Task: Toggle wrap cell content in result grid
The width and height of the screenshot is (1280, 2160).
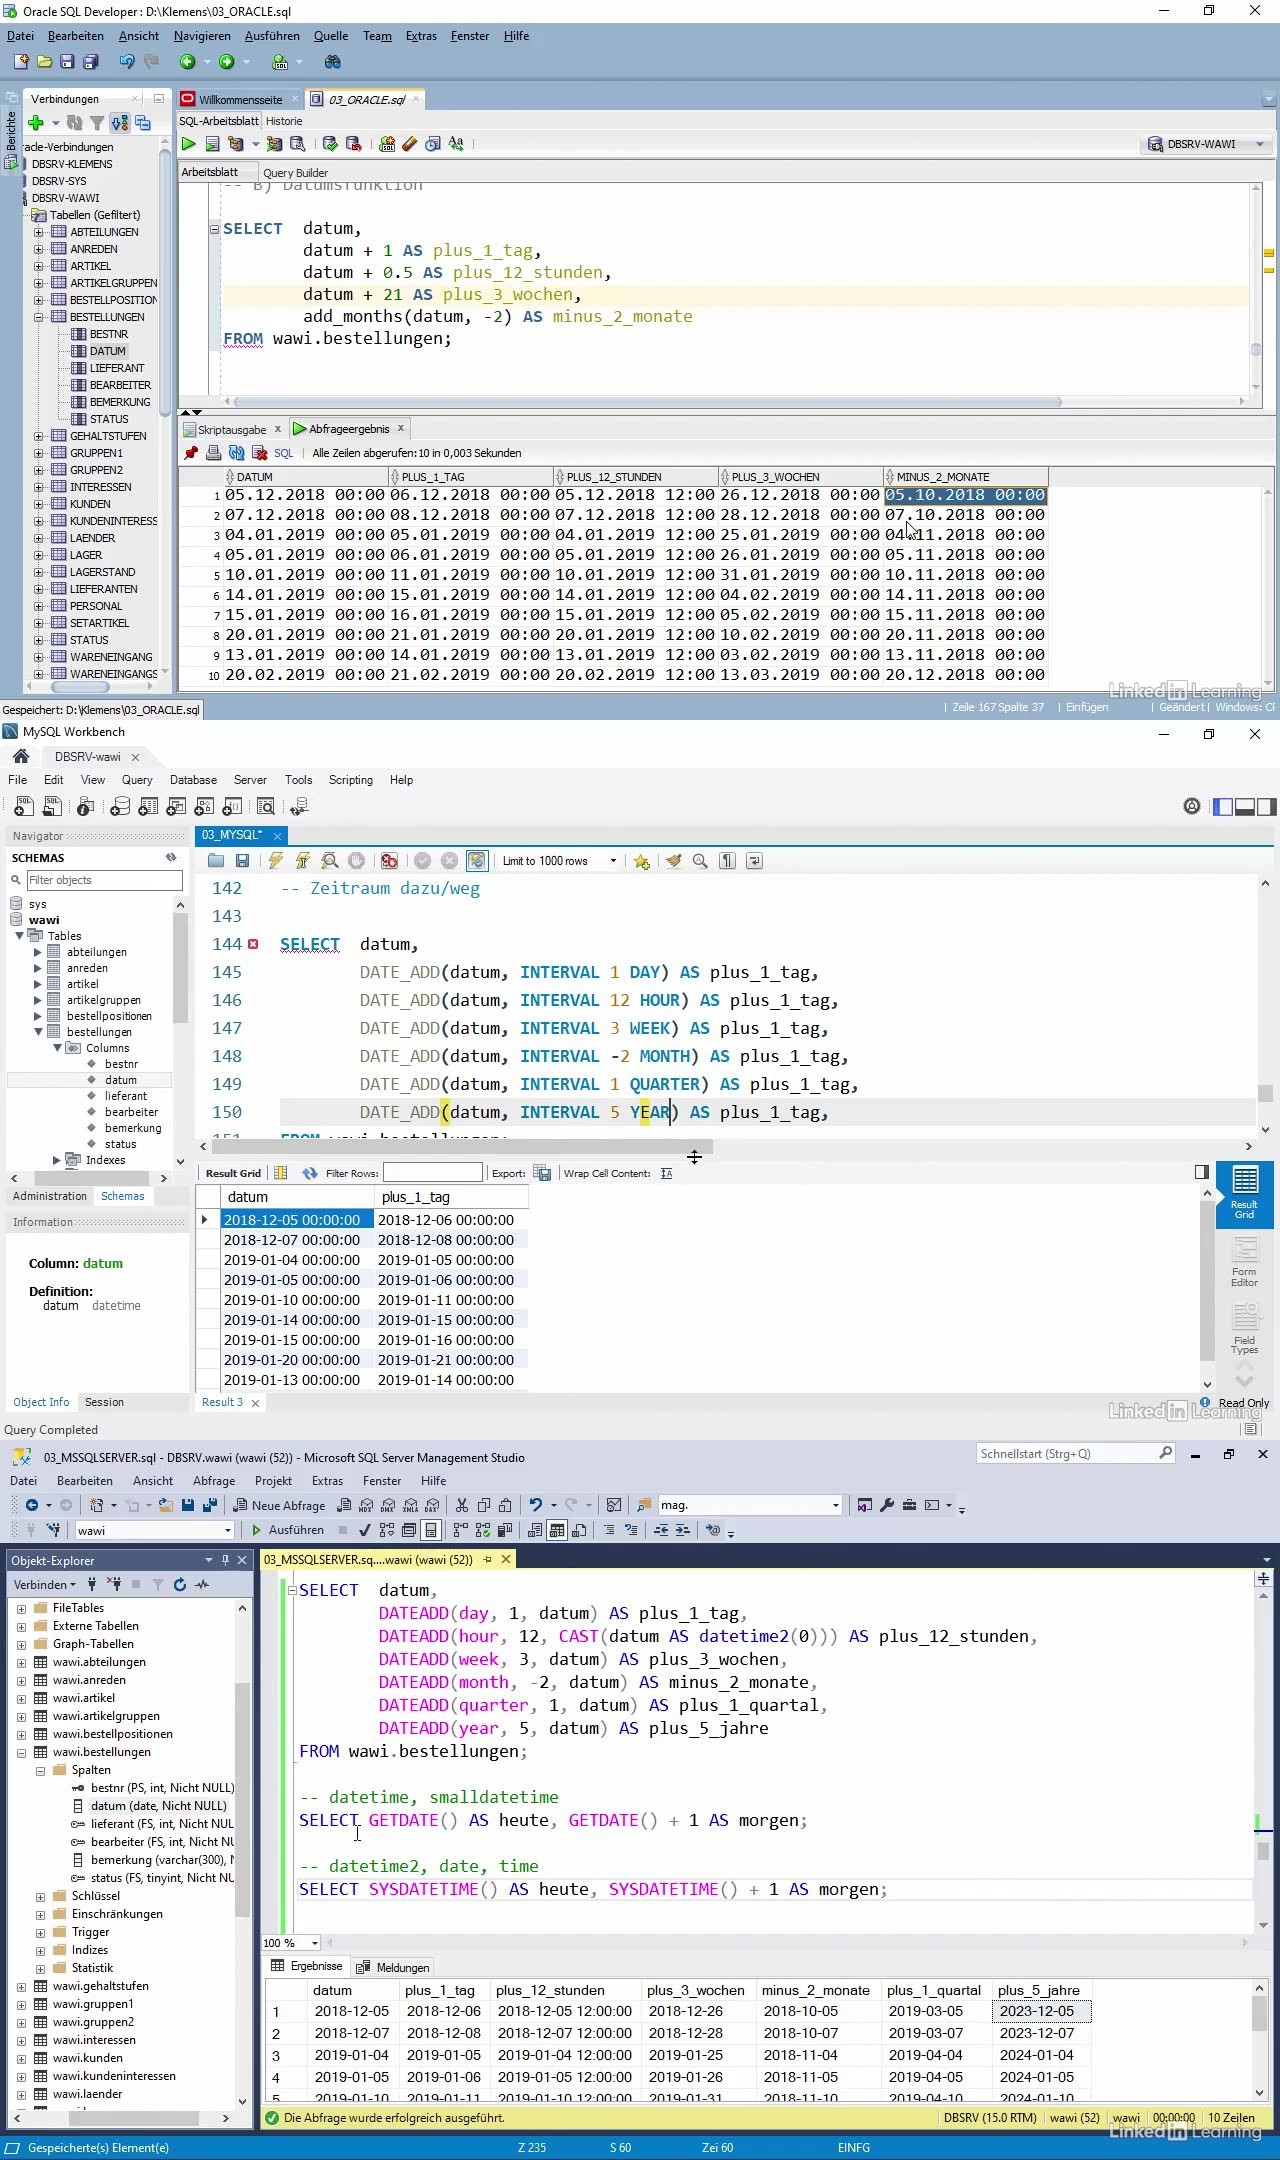Action: pos(667,1173)
